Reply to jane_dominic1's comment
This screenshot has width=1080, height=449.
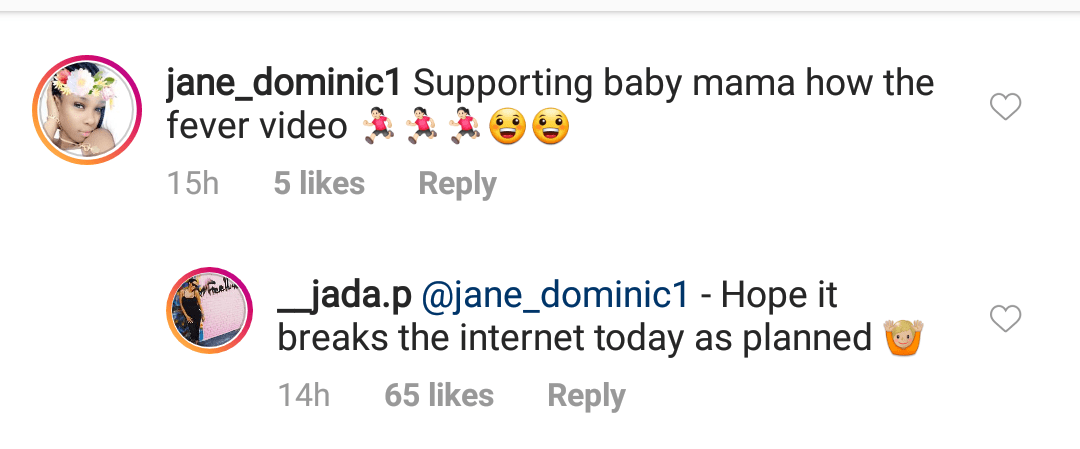(457, 184)
